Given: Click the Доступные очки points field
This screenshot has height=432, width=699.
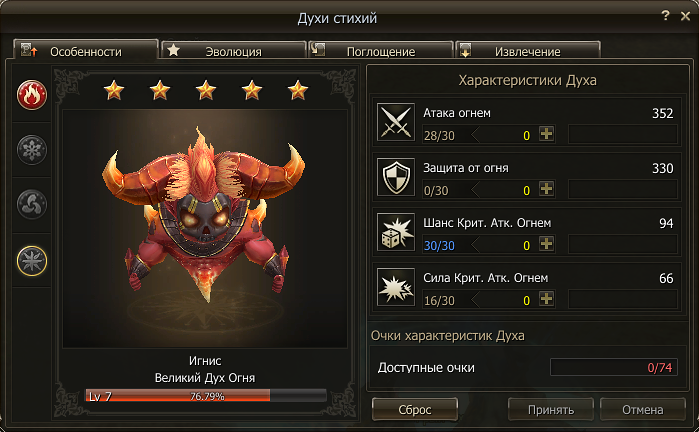Looking at the screenshot, I should (x=614, y=367).
